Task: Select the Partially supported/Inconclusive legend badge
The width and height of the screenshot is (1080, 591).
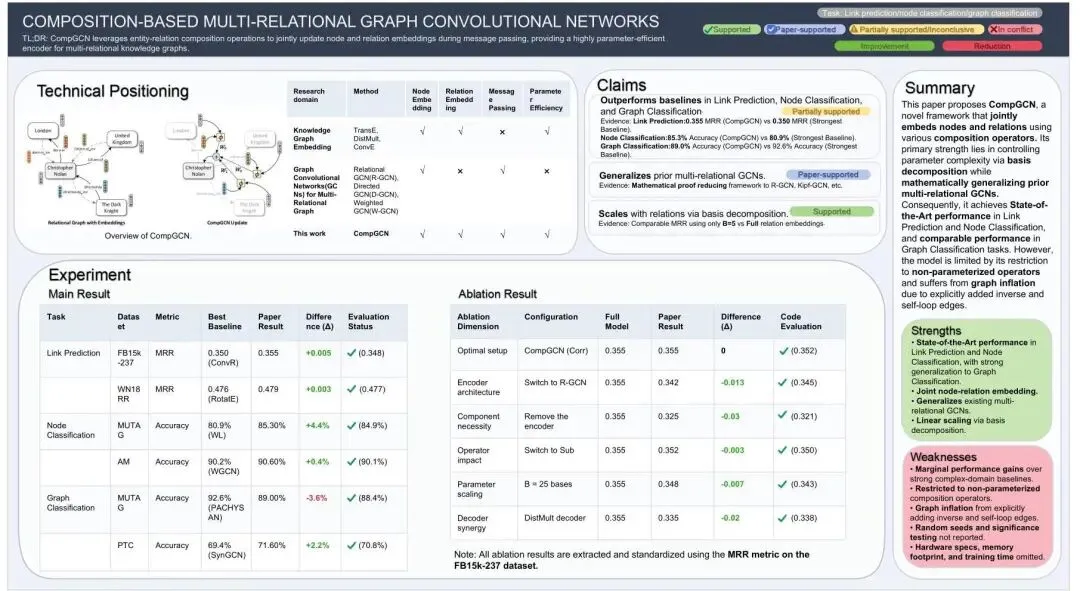Action: pyautogui.click(x=916, y=30)
